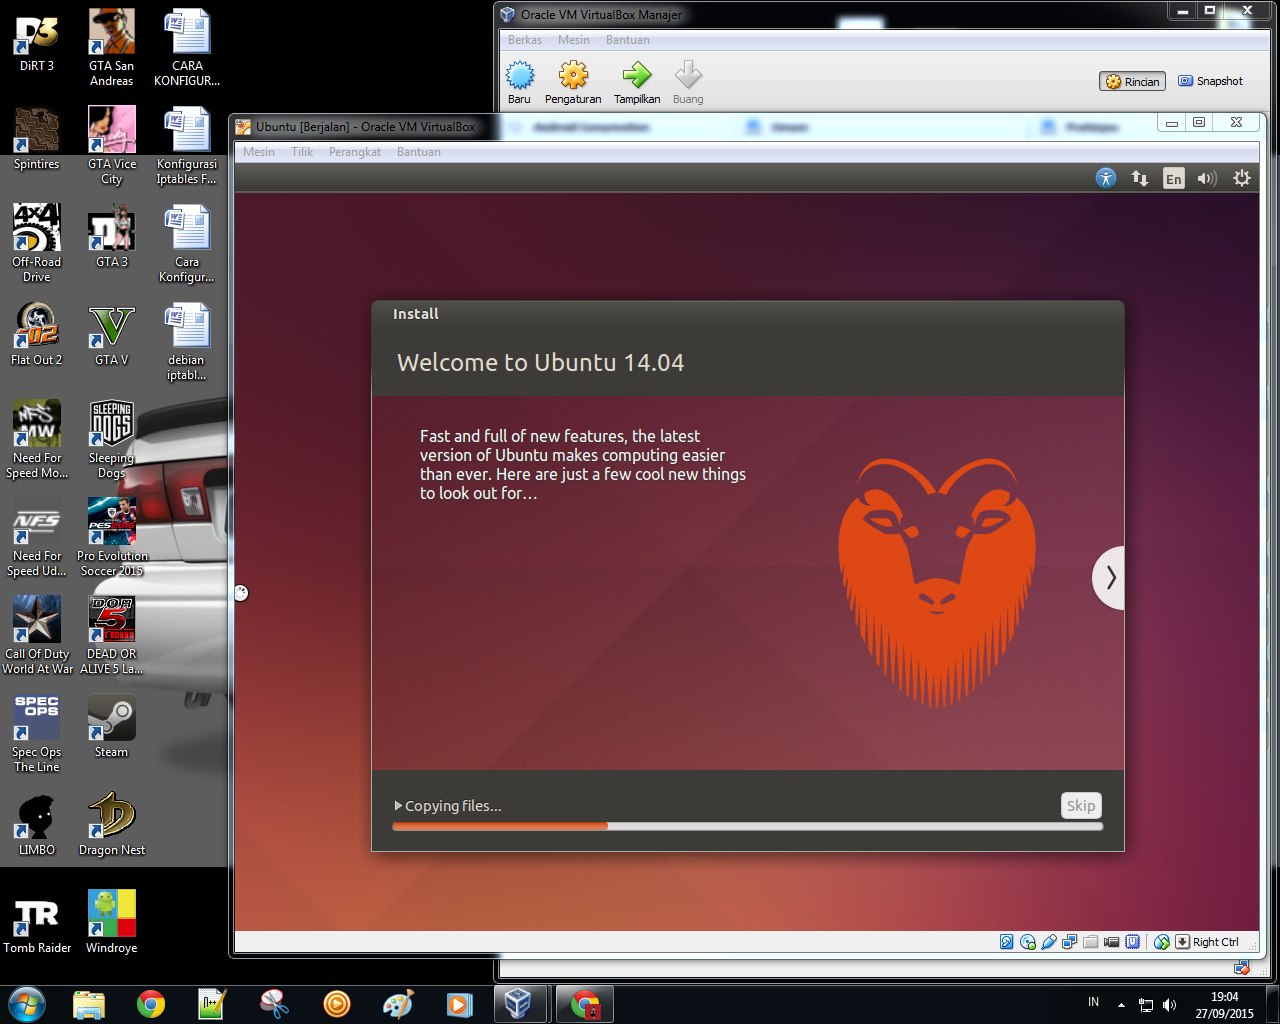Select the DiRT 3 desktop shortcut
Image resolution: width=1280 pixels, height=1024 pixels.
coord(37,41)
